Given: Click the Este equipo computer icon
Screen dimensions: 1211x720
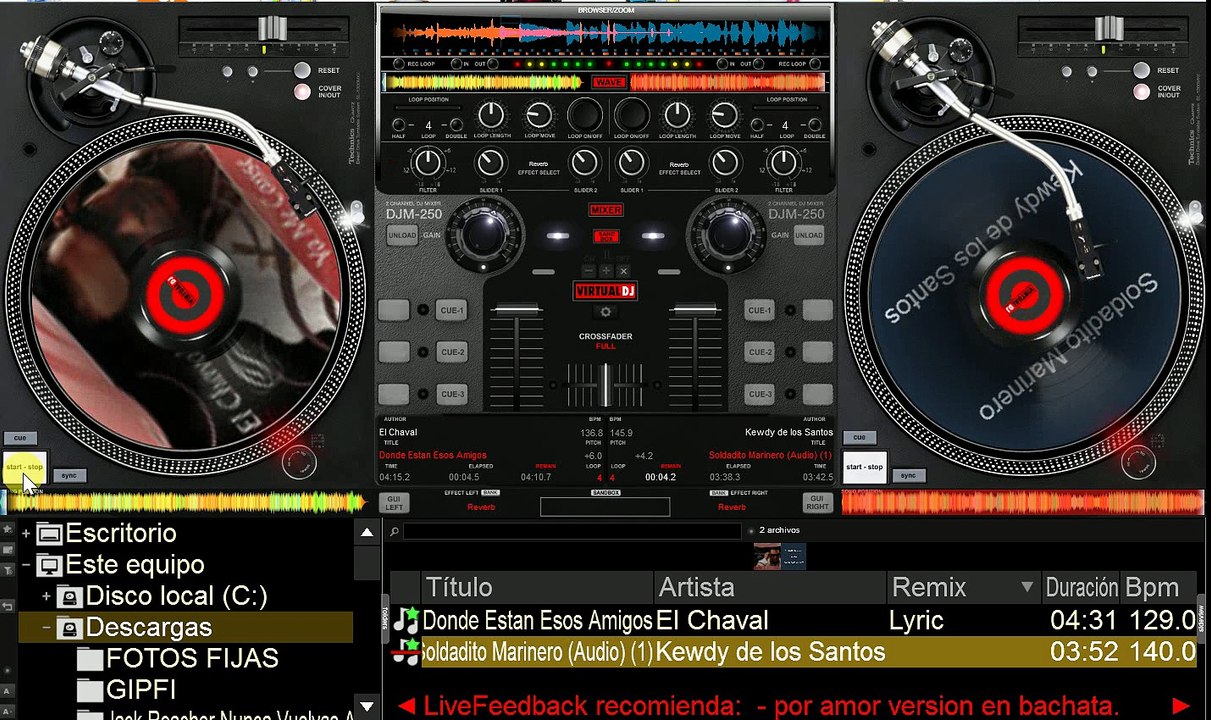Looking at the screenshot, I should (x=49, y=566).
